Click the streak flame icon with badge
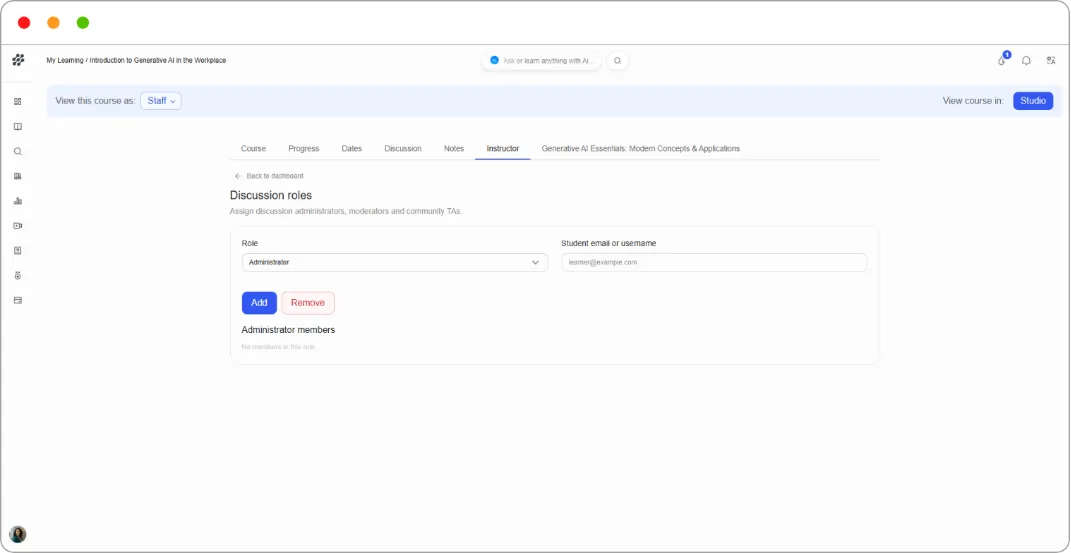Viewport: 1071px width, 553px height. 1002,59
